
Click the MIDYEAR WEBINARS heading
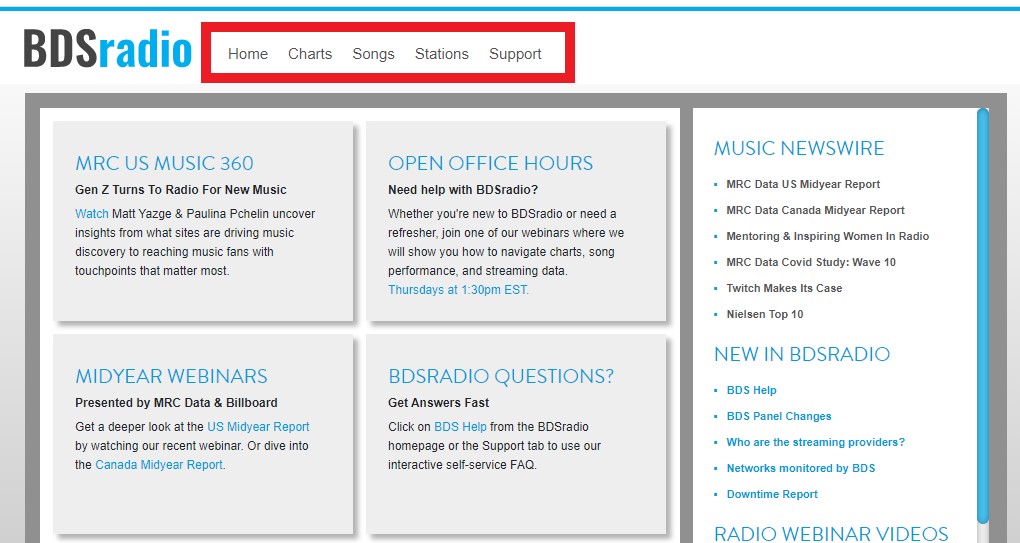172,376
